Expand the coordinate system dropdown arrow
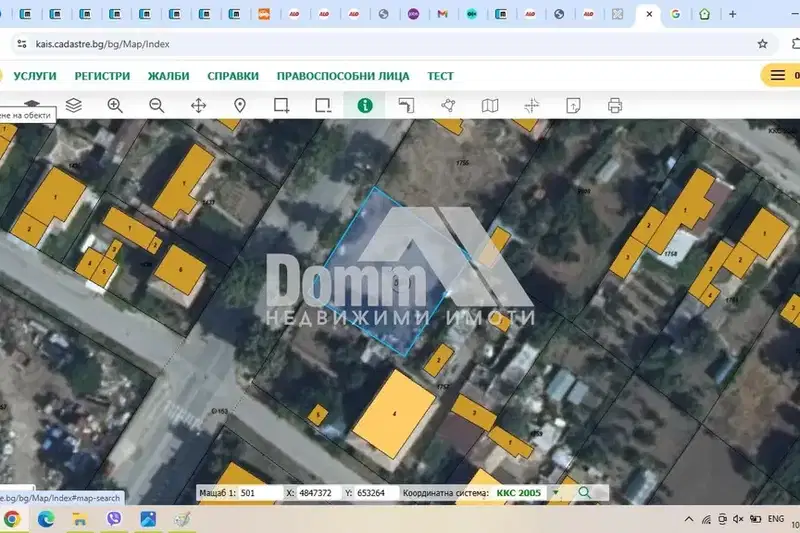Image resolution: width=800 pixels, height=533 pixels. coord(556,493)
